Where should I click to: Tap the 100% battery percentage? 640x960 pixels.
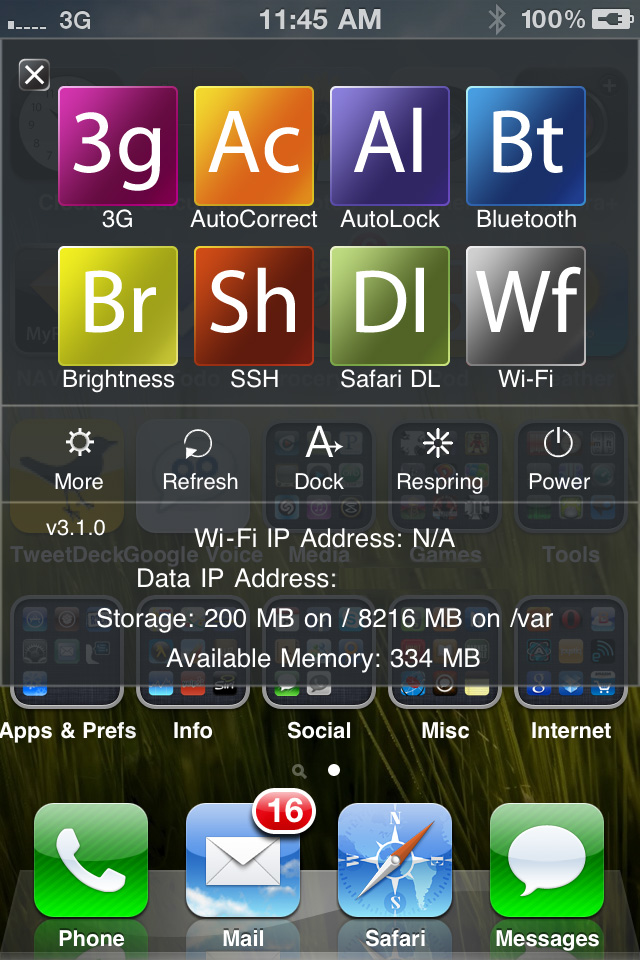(x=553, y=20)
